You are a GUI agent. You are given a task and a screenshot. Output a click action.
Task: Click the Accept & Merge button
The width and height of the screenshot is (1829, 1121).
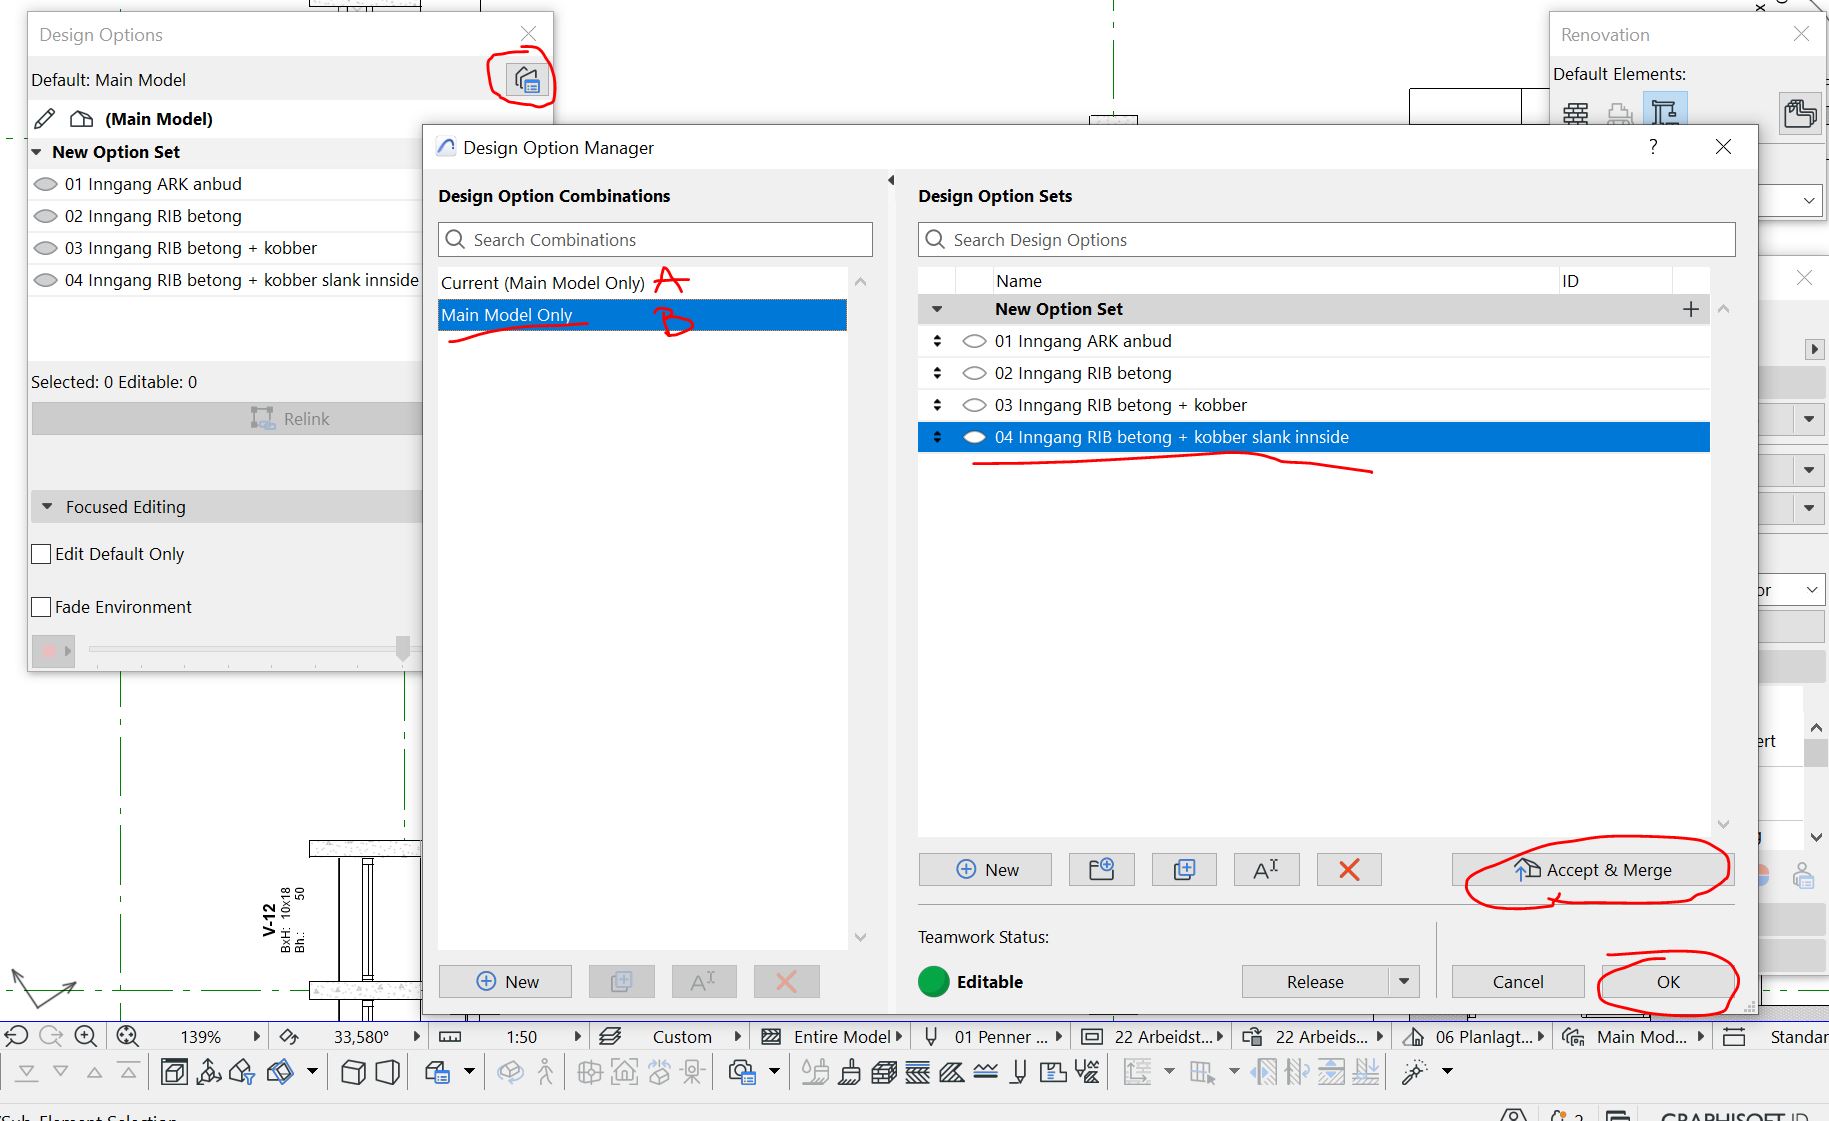(1592, 870)
